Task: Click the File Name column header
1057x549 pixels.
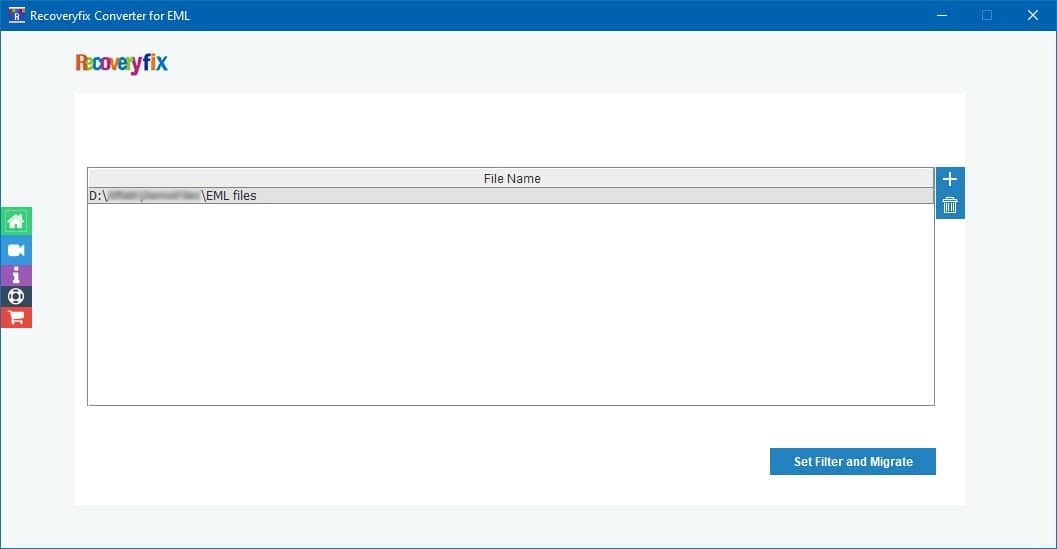Action: pyautogui.click(x=510, y=178)
